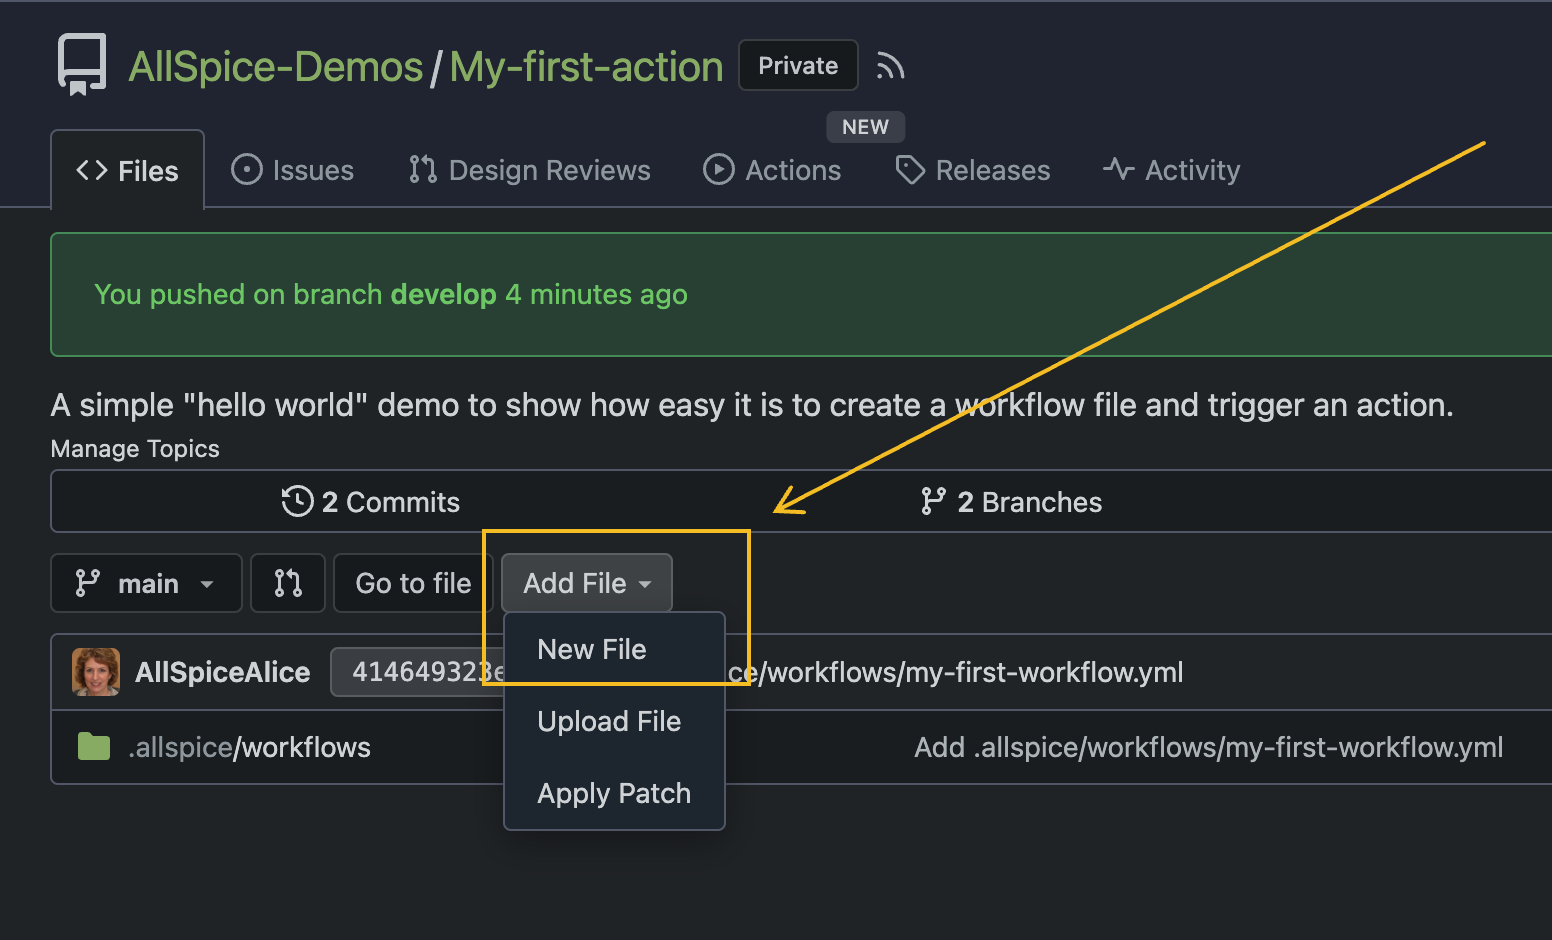This screenshot has width=1552, height=940.
Task: Open the AllSpice-Demos organization link
Action: point(276,67)
